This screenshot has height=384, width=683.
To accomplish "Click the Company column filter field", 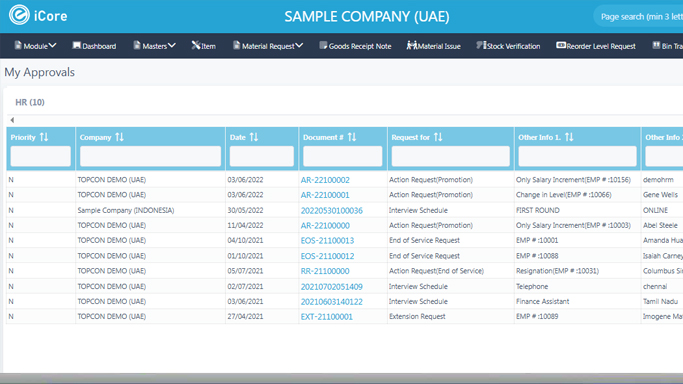I will click(150, 156).
